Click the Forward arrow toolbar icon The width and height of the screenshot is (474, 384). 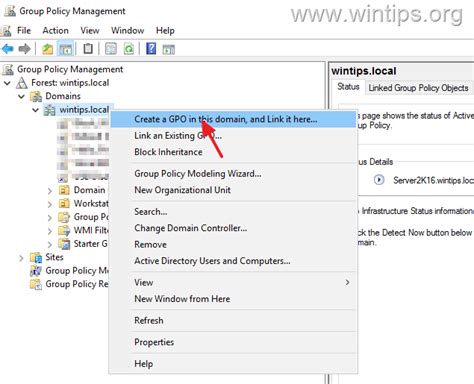tap(24, 49)
